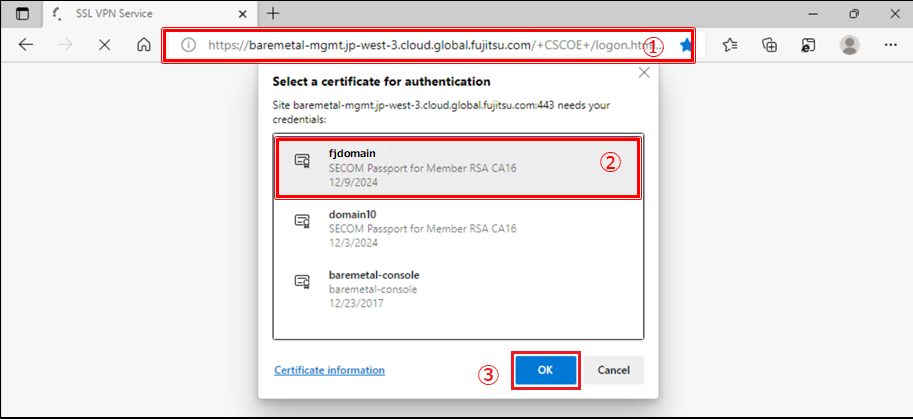Select the domain10 certificate

pos(458,228)
